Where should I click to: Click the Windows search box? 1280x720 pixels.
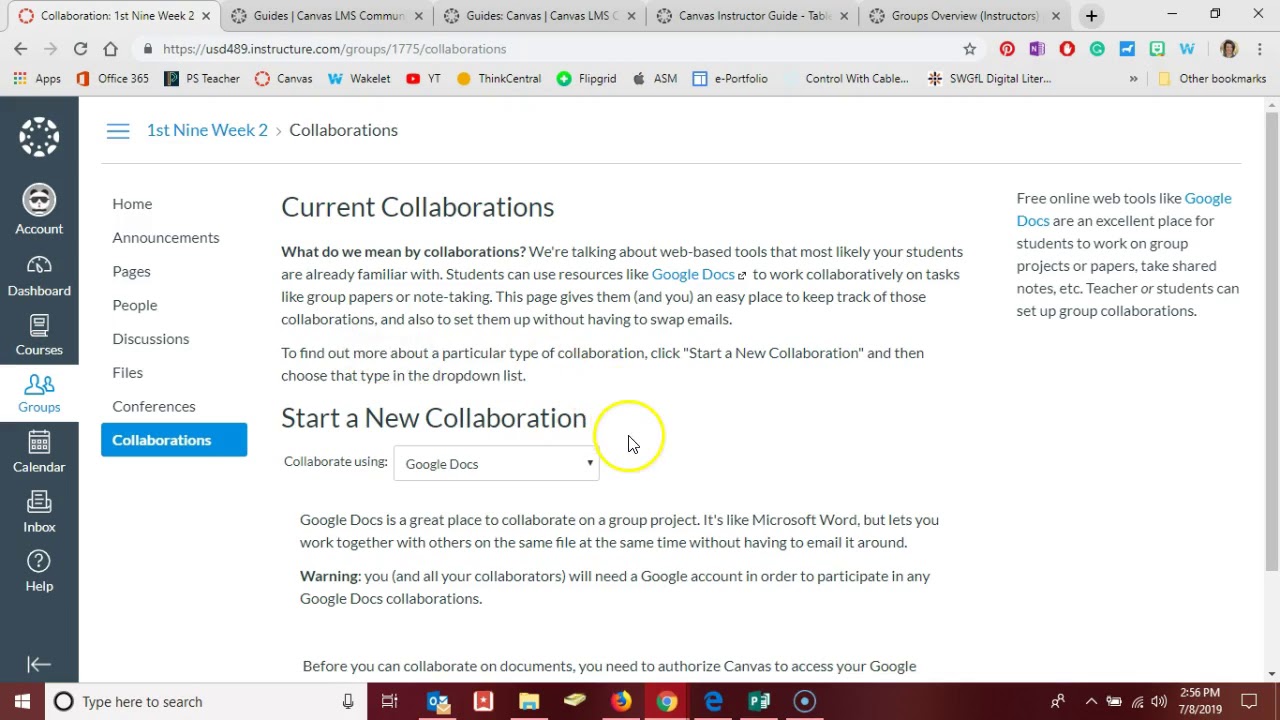tap(205, 702)
